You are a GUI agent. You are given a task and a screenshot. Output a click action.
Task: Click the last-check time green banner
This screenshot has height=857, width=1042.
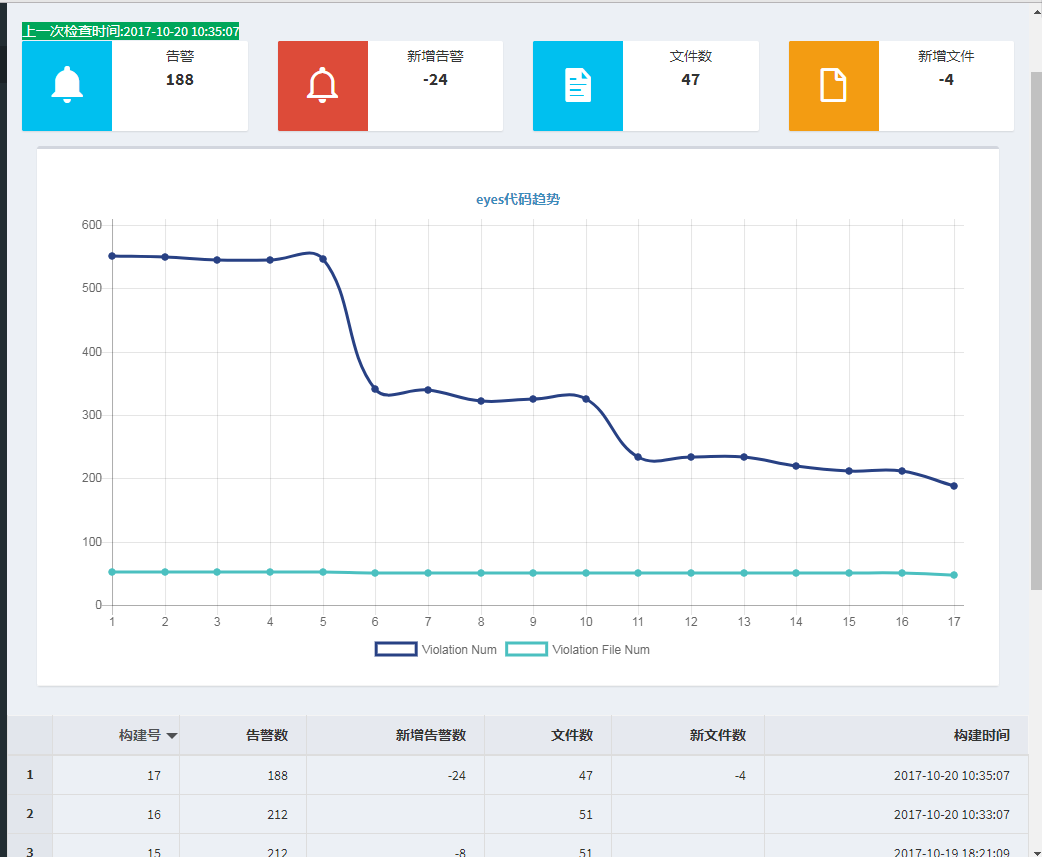click(x=131, y=32)
